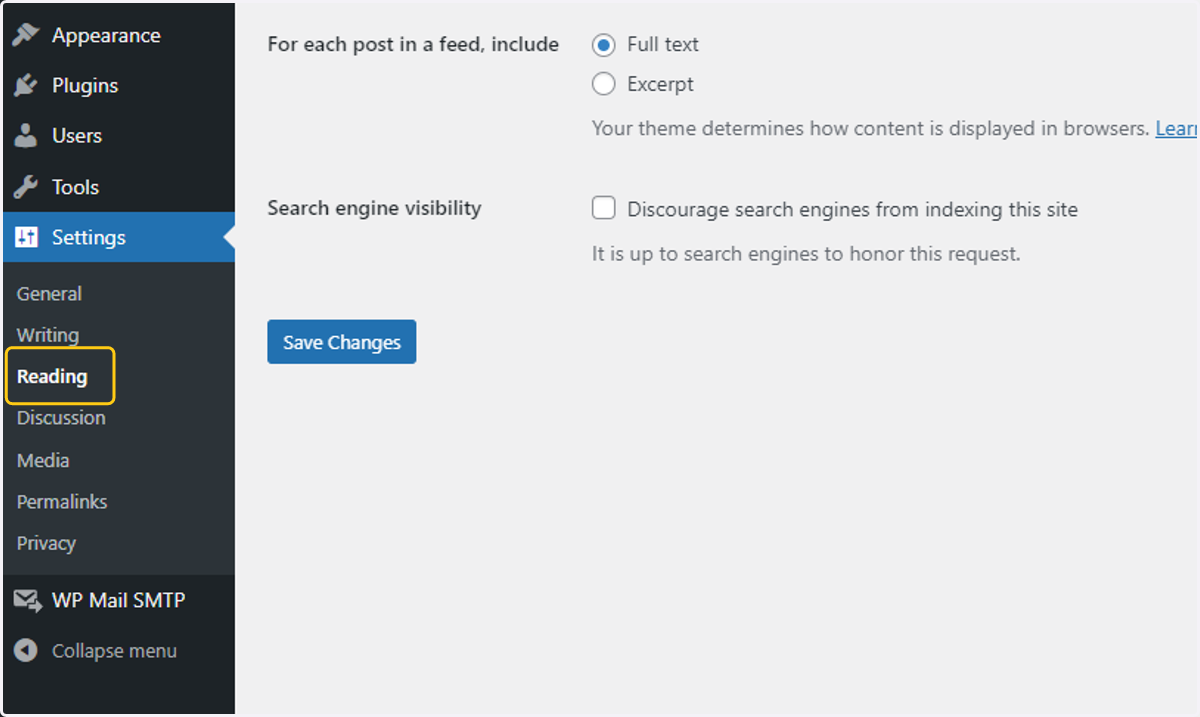The height and width of the screenshot is (717, 1200).
Task: Go to General settings
Action: pos(49,294)
